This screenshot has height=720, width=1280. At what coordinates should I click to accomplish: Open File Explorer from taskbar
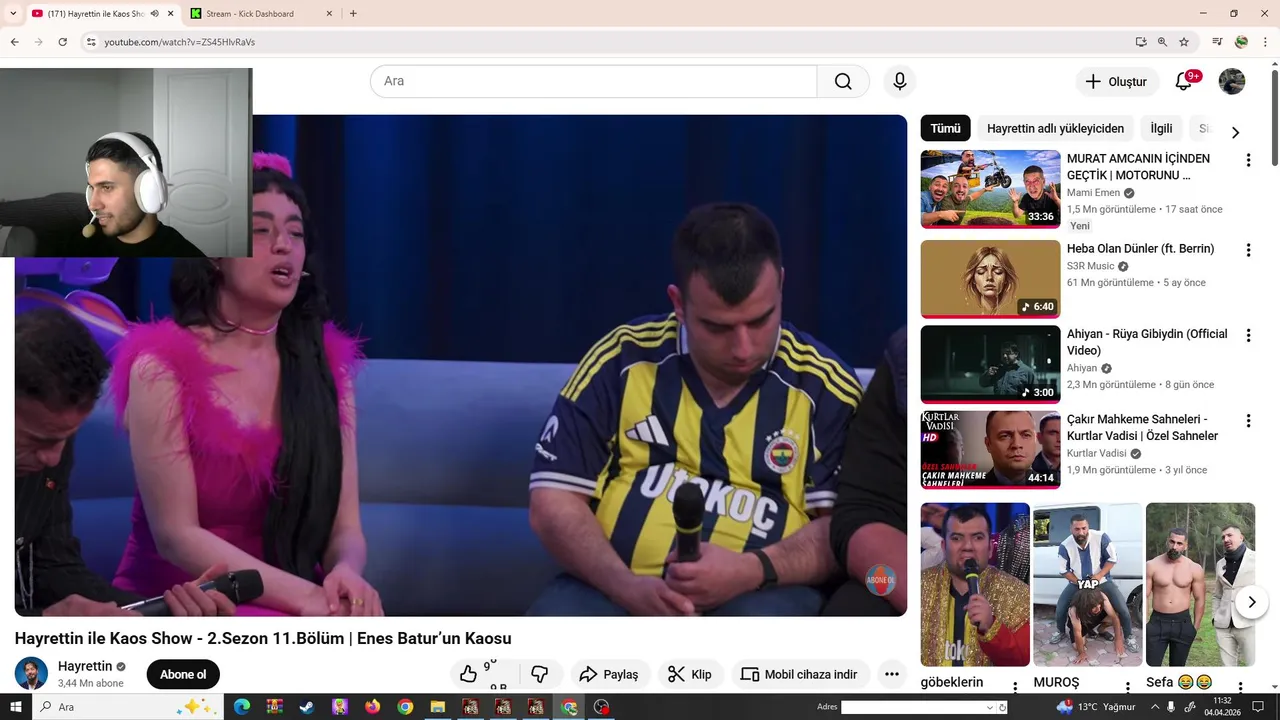coord(438,707)
